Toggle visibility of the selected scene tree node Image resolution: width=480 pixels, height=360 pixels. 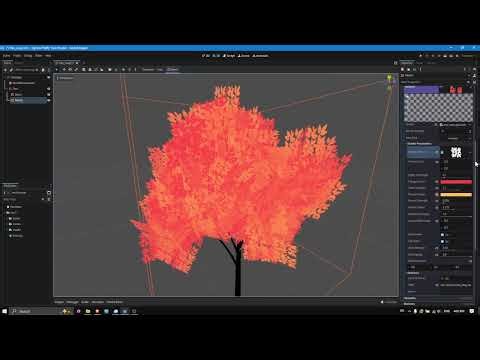pyautogui.click(x=49, y=100)
